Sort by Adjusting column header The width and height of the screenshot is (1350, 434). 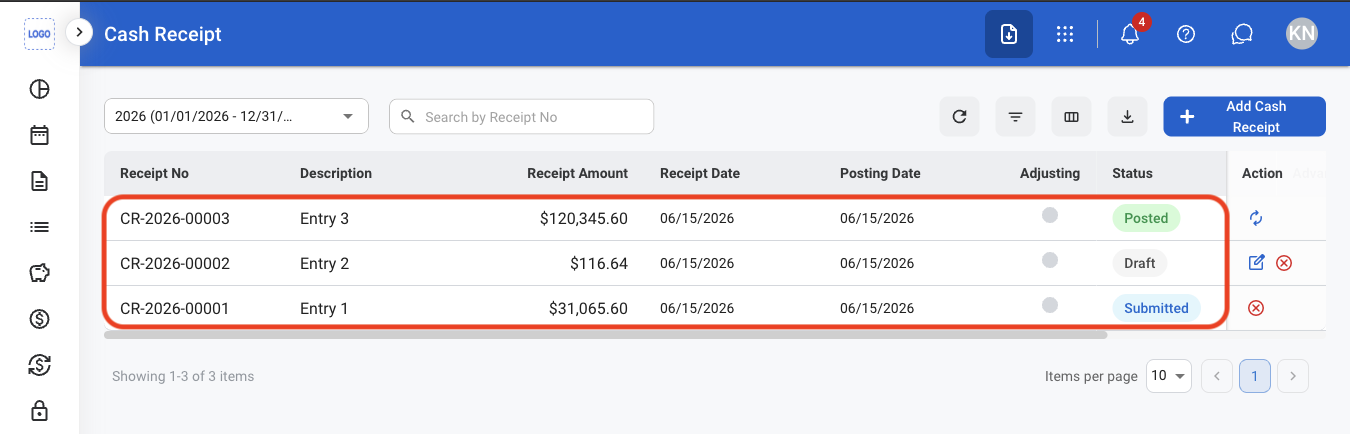coord(1050,173)
